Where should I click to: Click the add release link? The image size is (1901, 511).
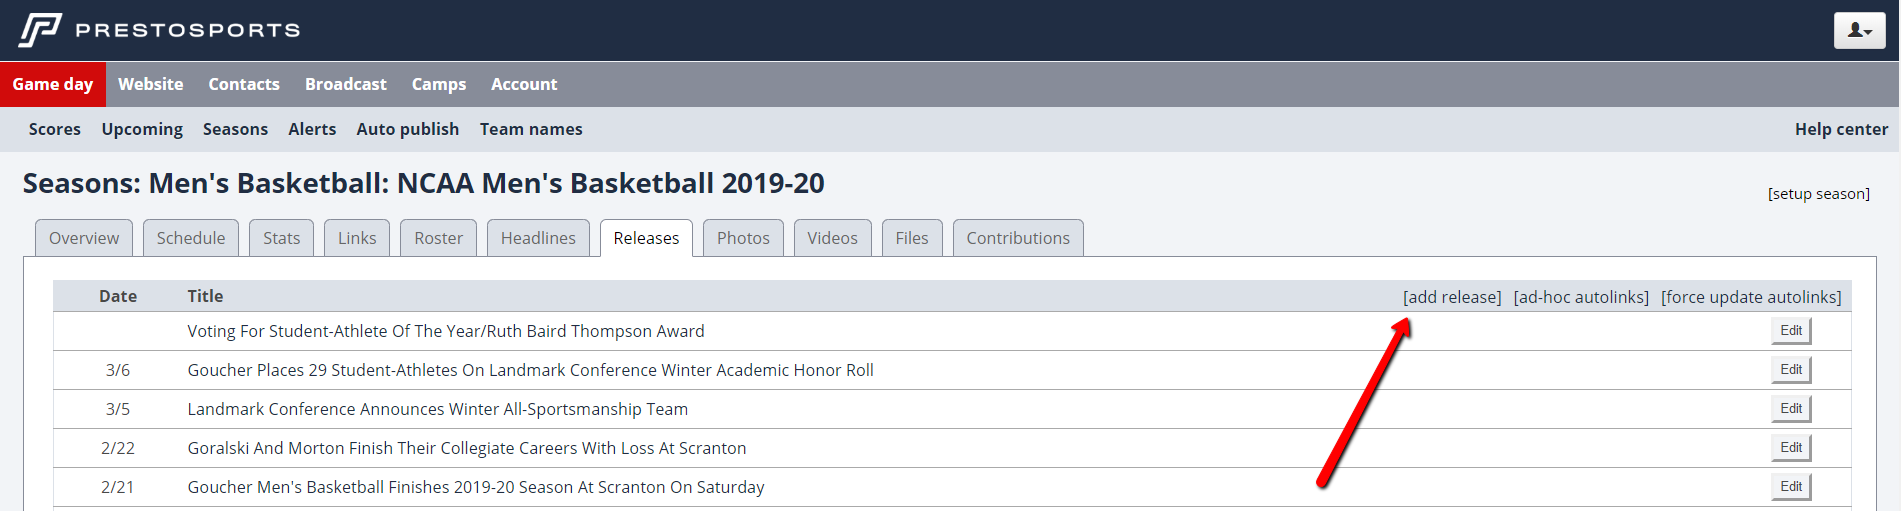[x=1451, y=298]
